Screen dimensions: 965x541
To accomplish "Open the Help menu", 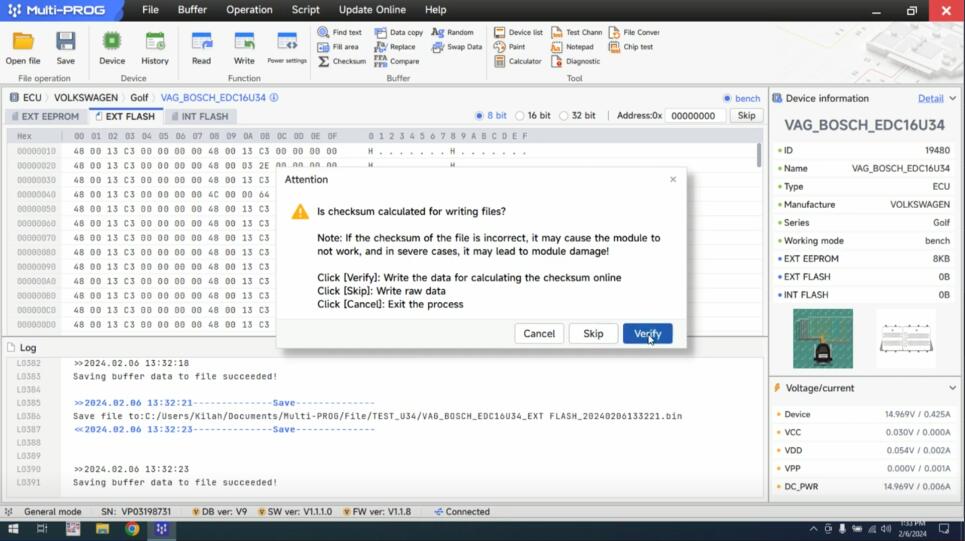I will 436,10.
